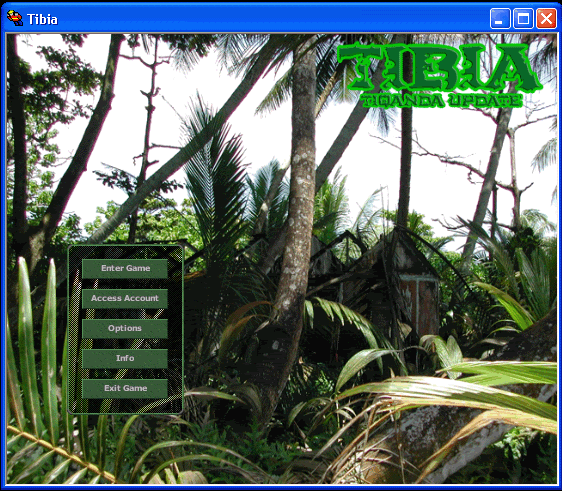Screen dimensions: 562x492
Task: Select the Exit Game button
Action: click(x=125, y=388)
